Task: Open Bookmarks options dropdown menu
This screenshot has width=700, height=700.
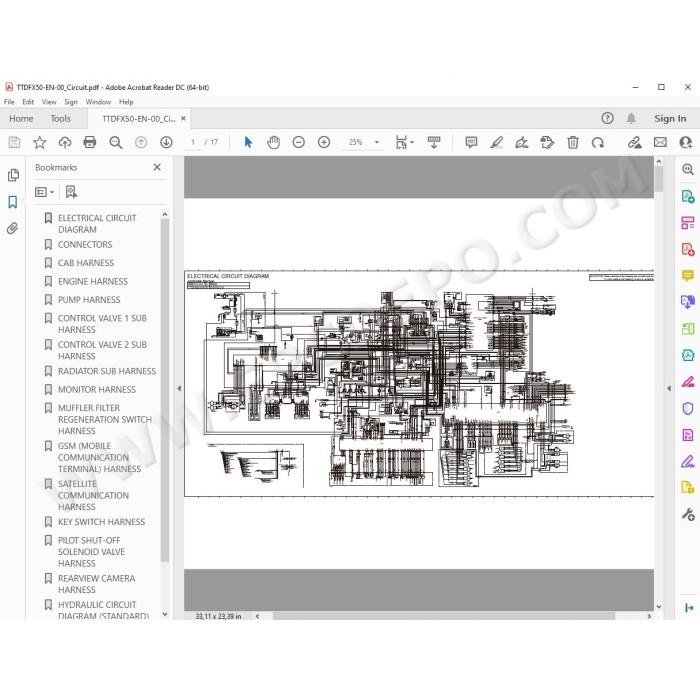Action: pos(44,192)
